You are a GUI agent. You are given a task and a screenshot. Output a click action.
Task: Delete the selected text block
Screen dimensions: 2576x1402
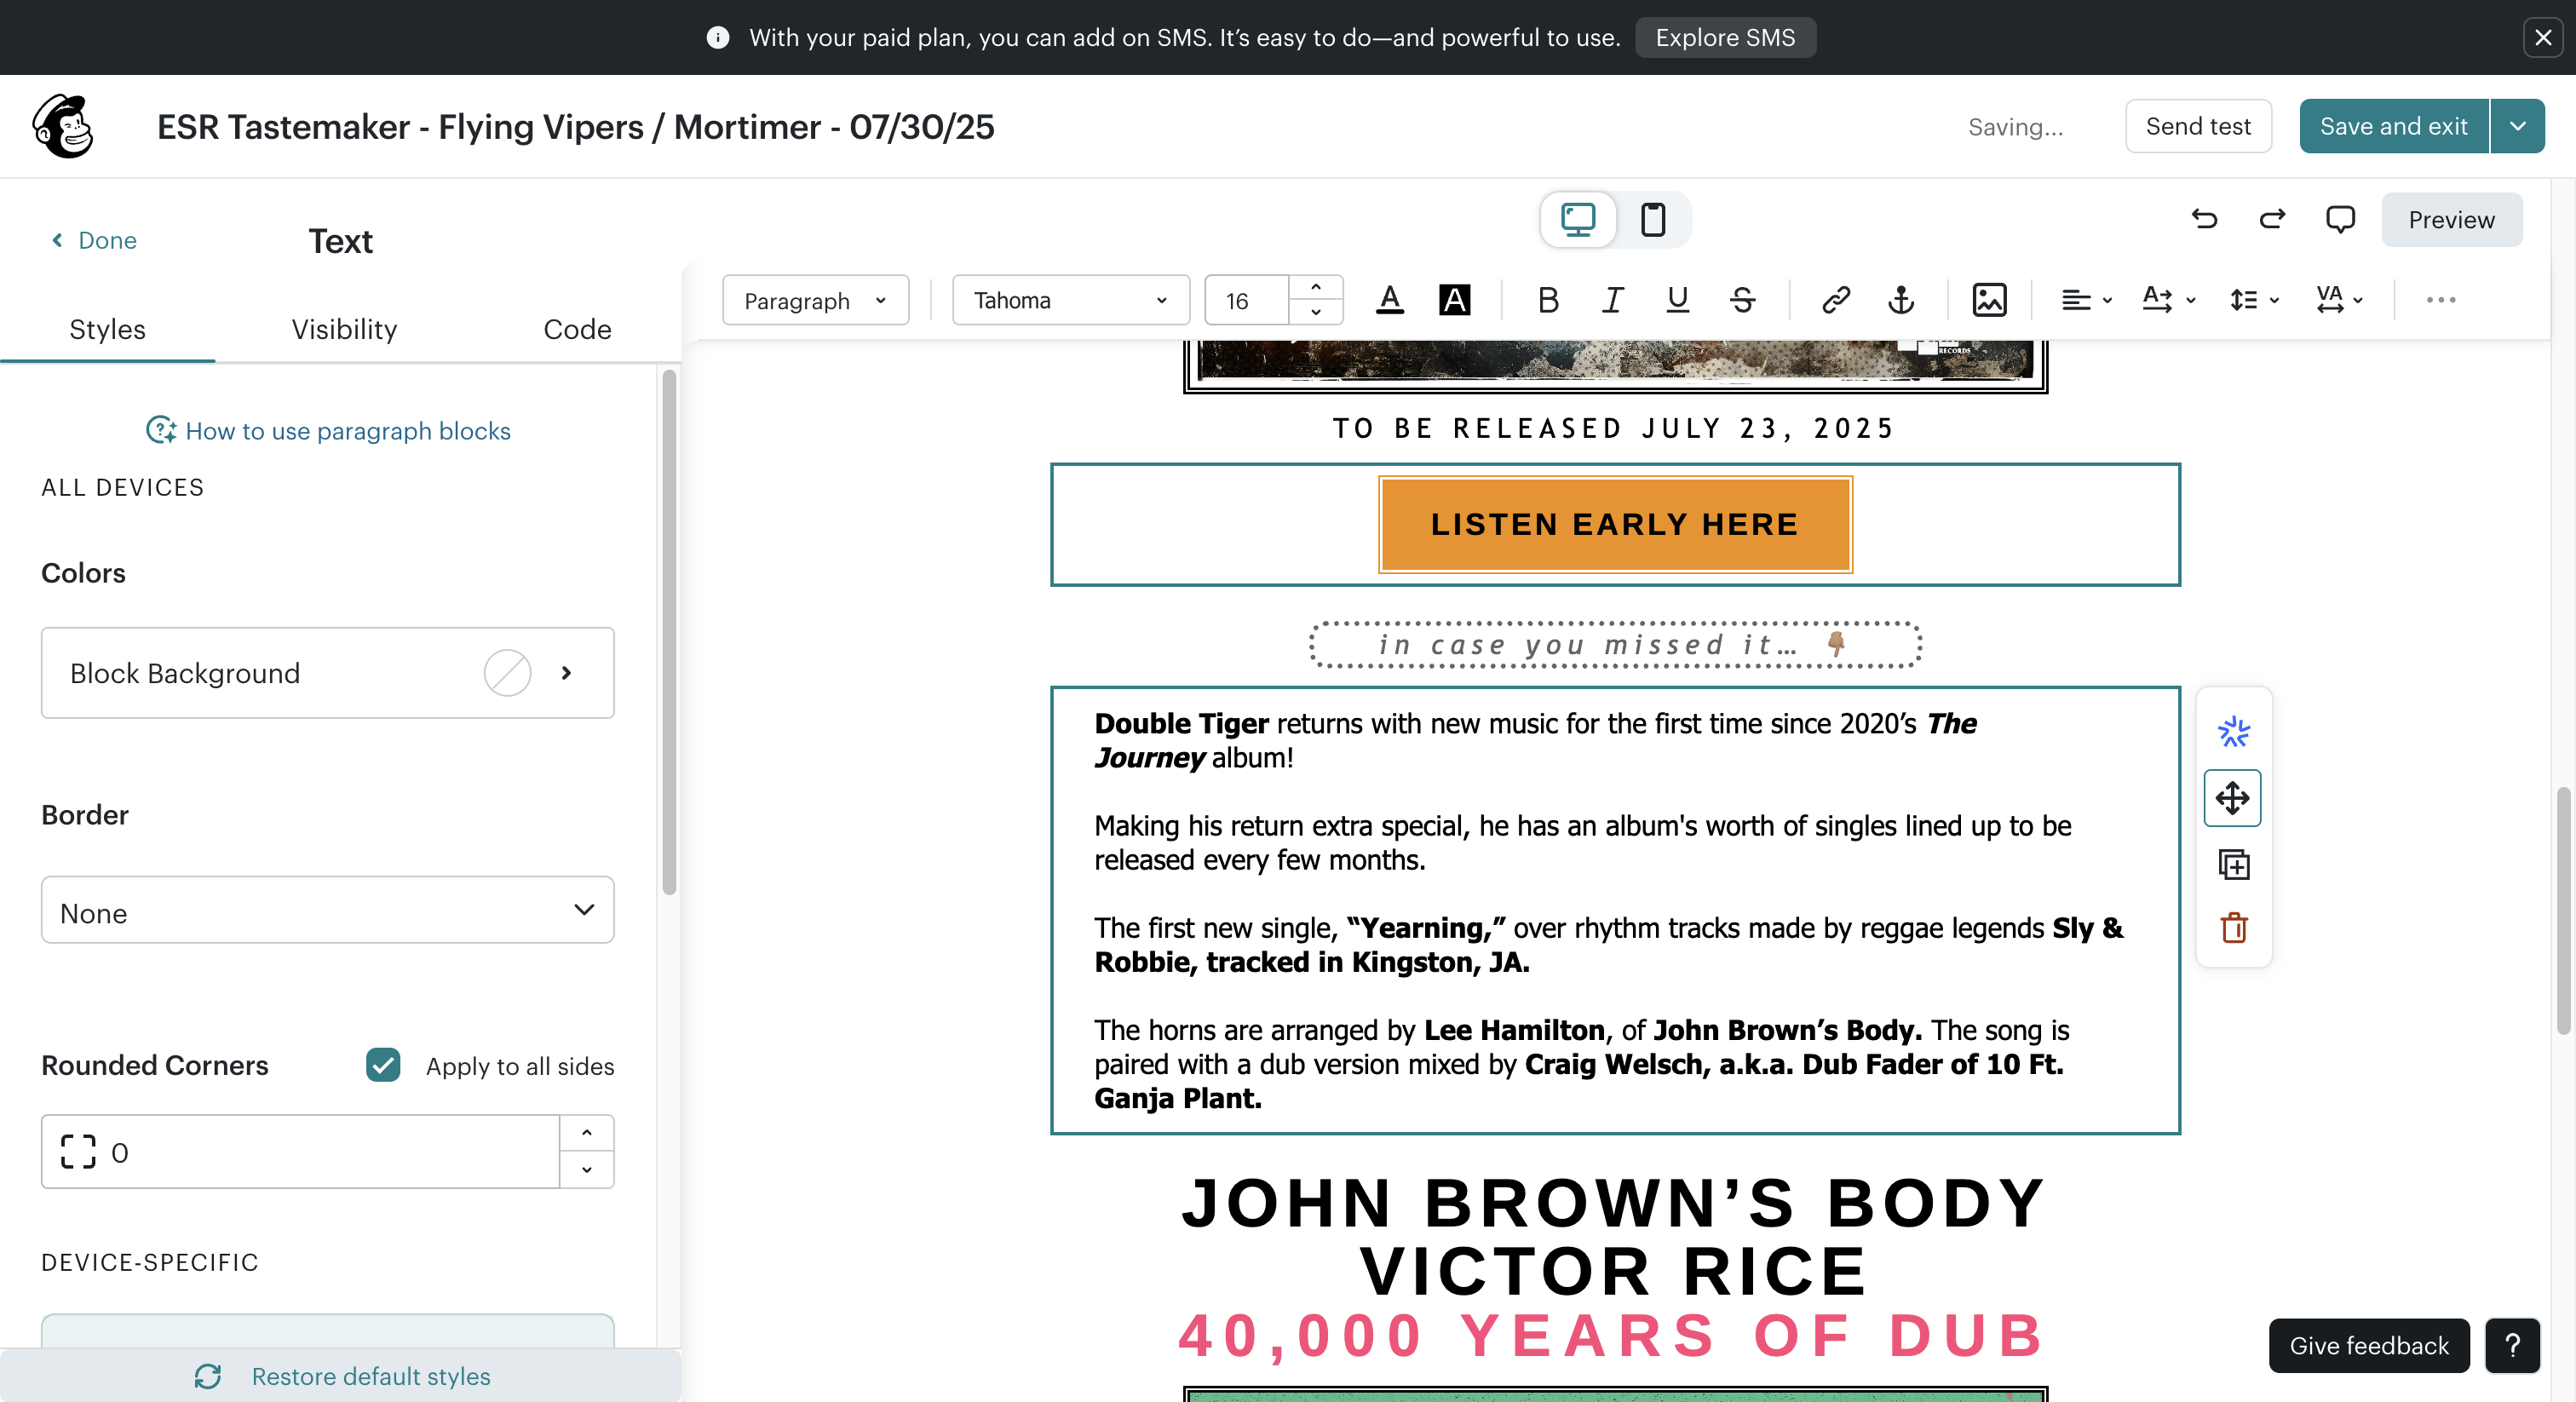2233,928
